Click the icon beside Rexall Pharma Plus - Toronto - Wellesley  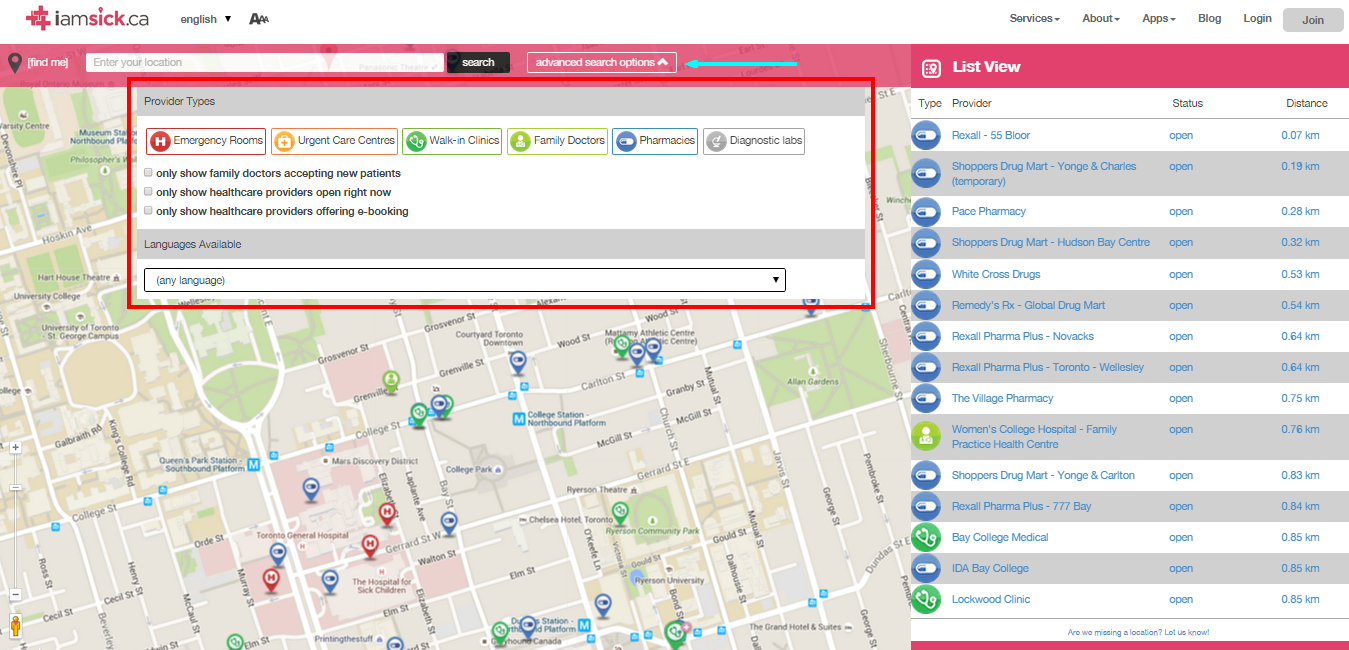[x=926, y=367]
